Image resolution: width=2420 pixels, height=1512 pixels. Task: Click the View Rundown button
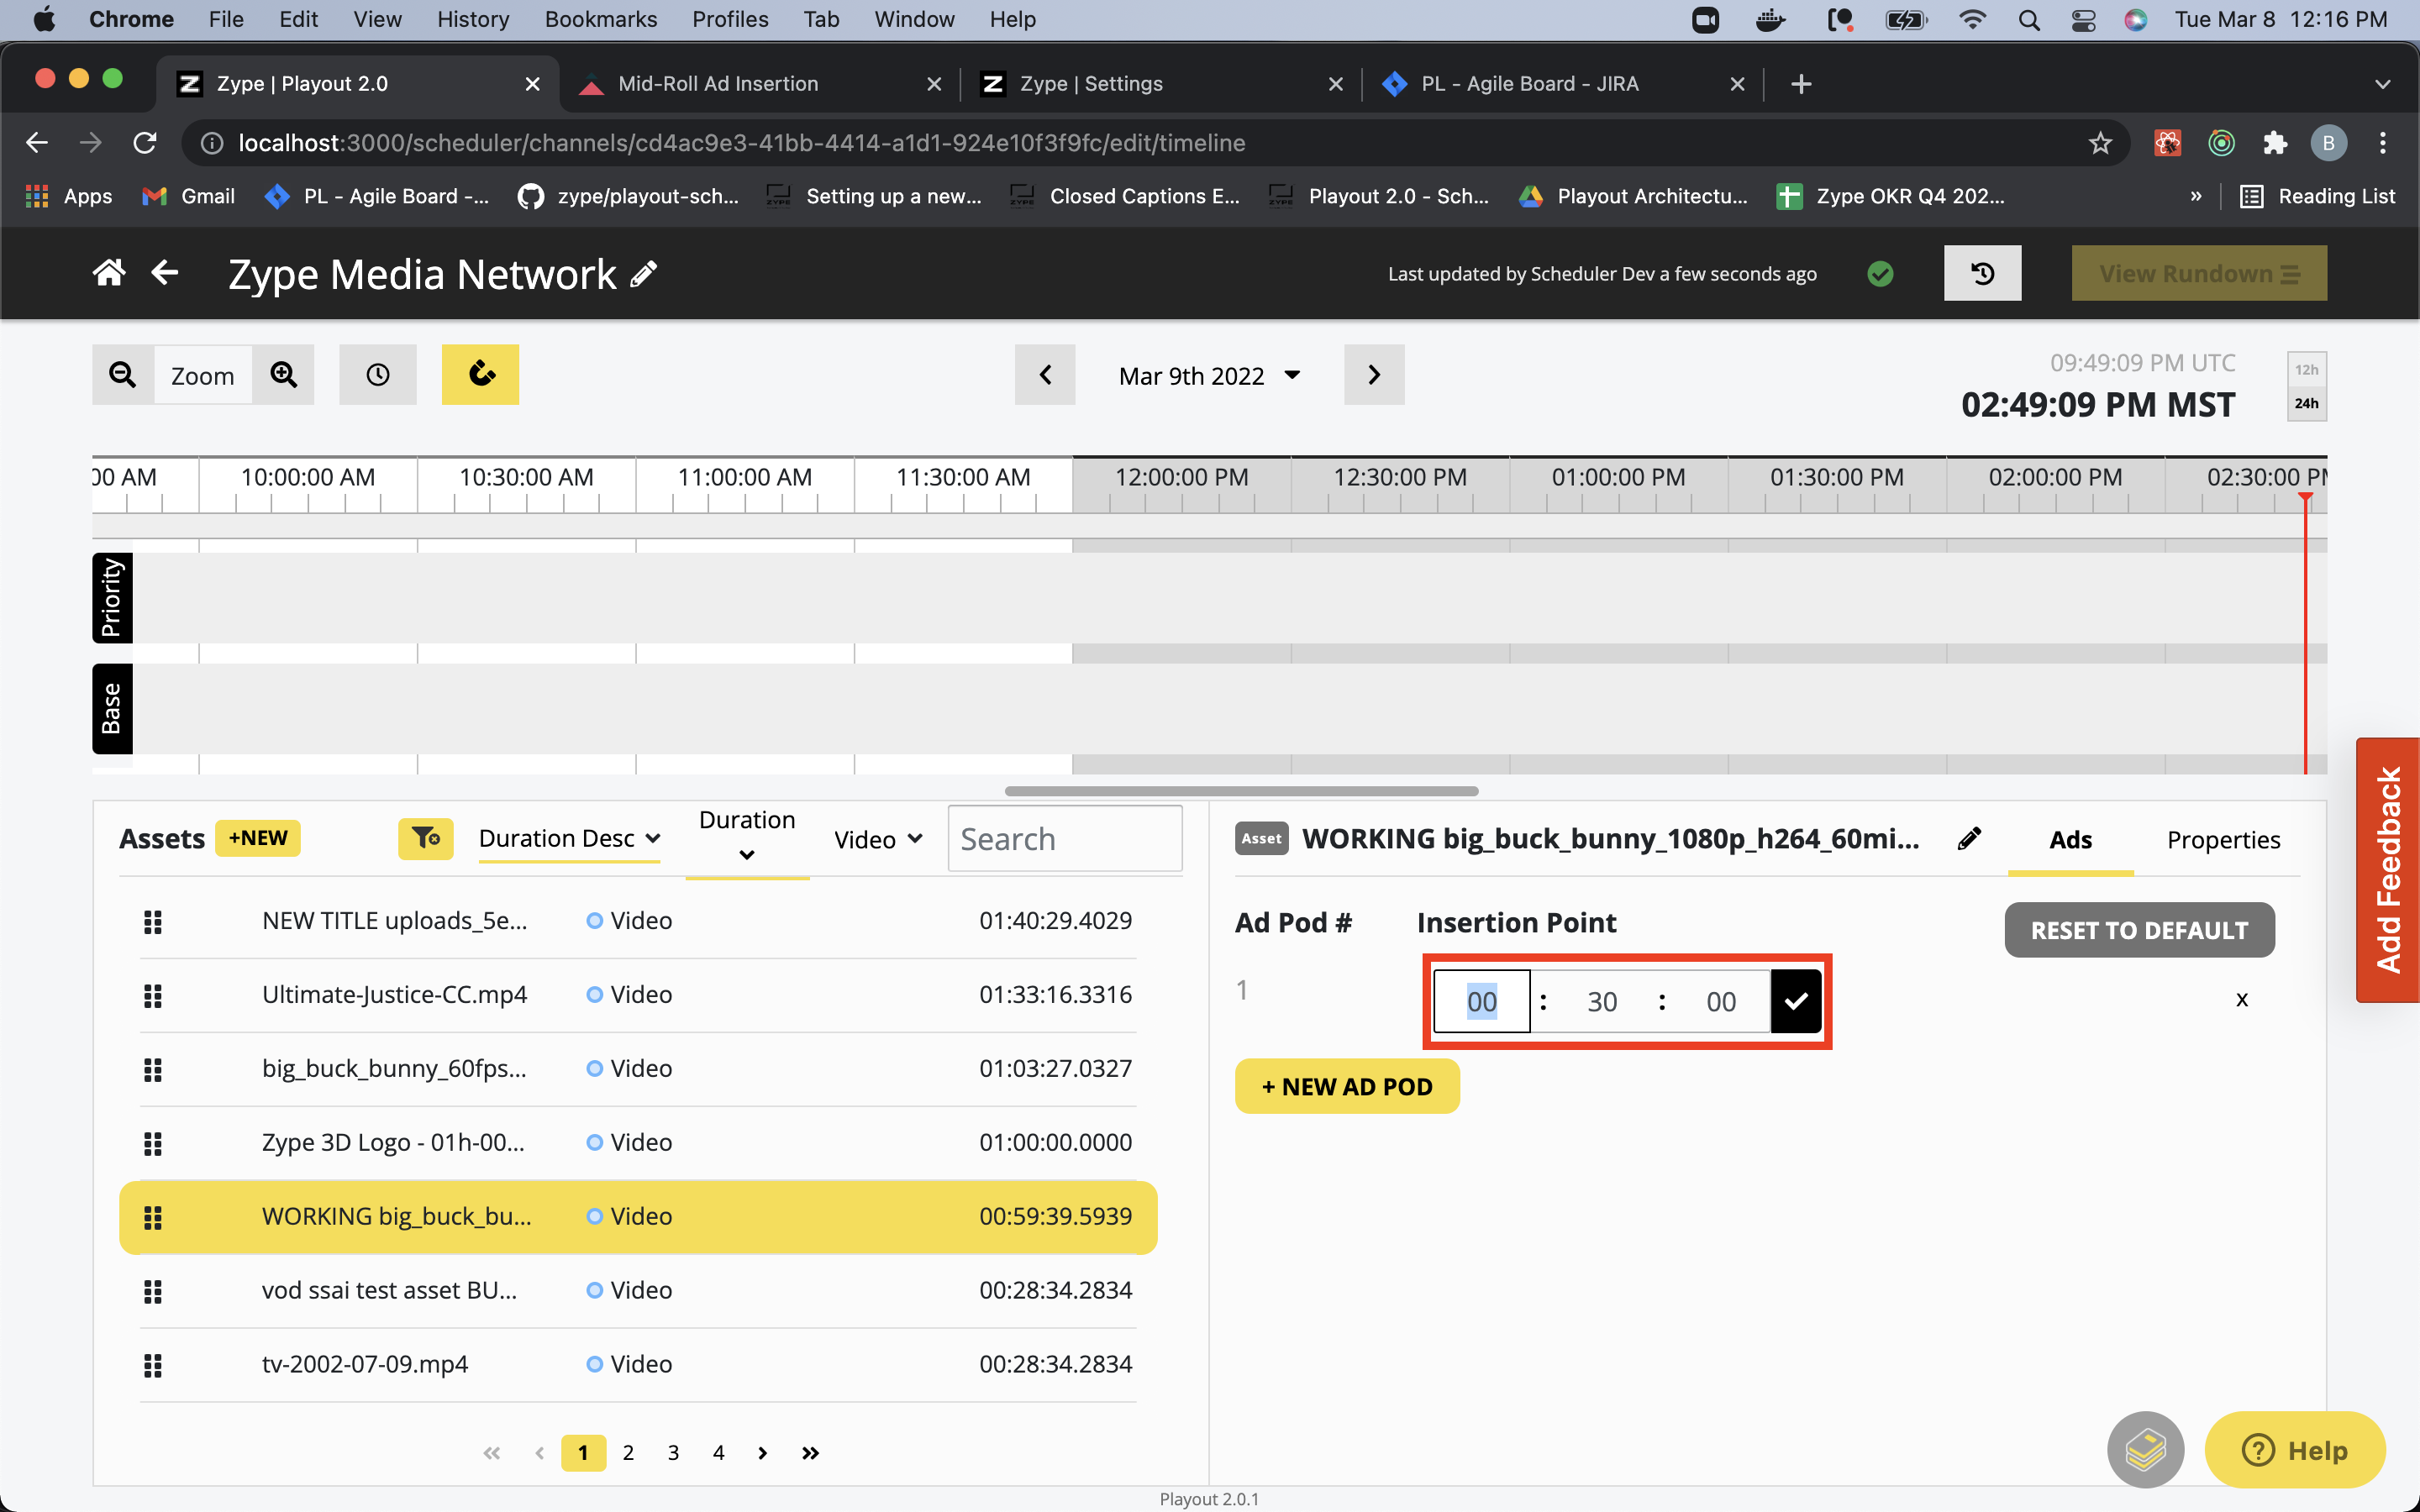click(x=2198, y=273)
